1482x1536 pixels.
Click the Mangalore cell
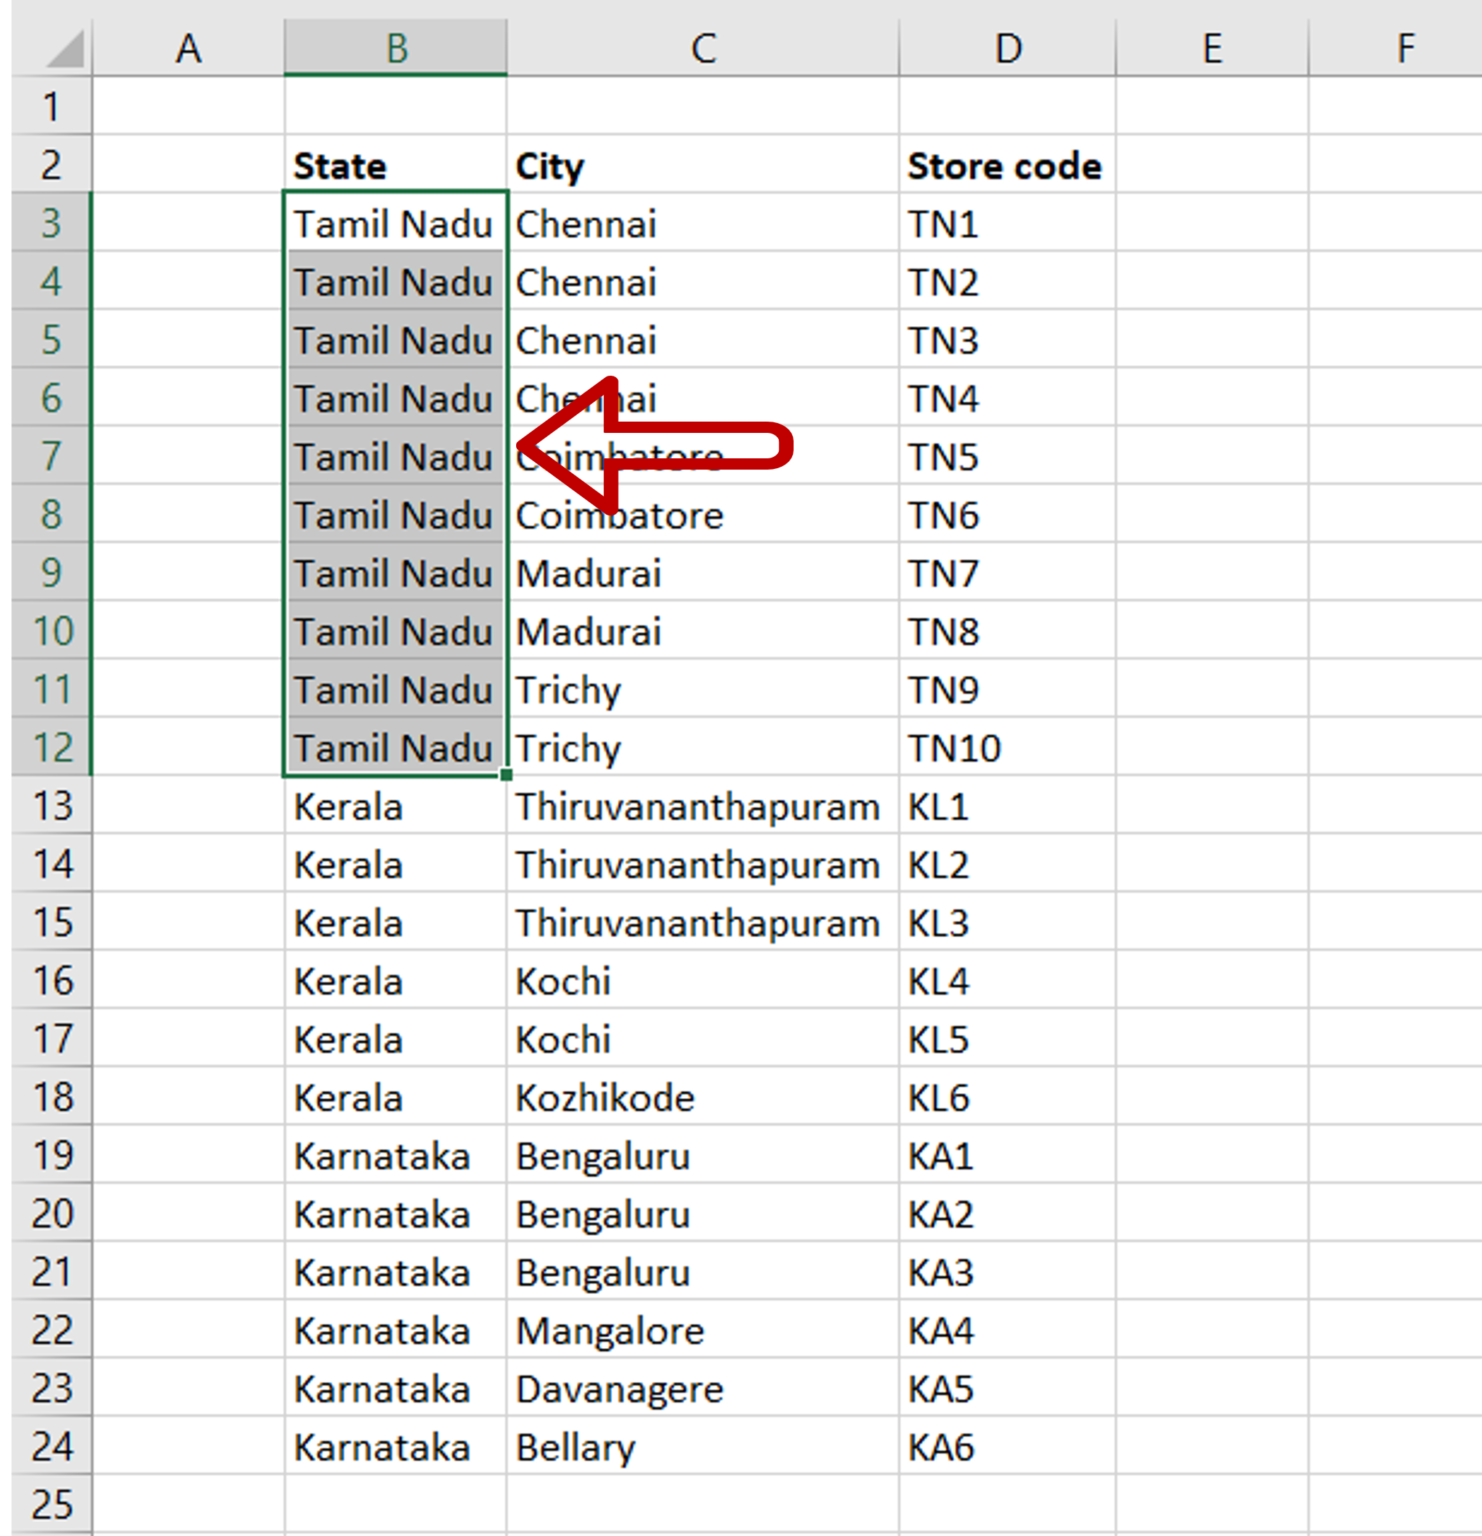(703, 1330)
